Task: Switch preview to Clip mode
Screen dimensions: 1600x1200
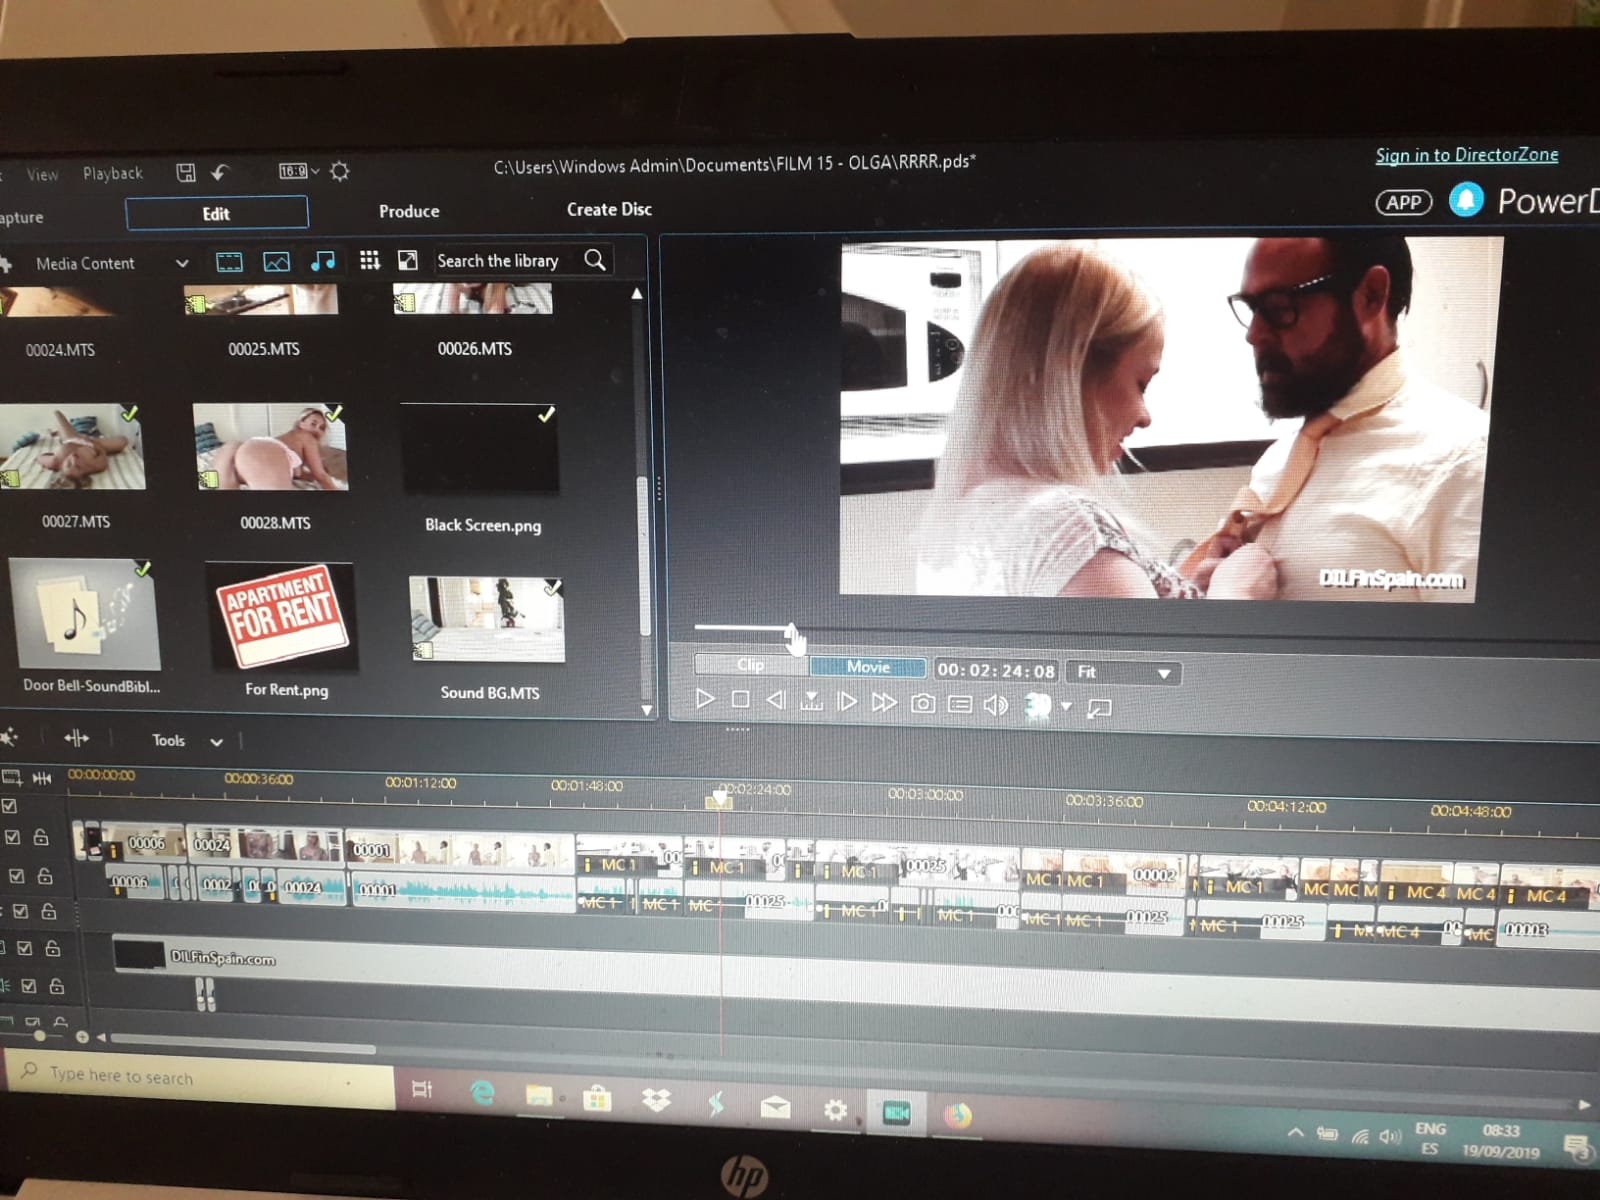Action: click(x=750, y=665)
